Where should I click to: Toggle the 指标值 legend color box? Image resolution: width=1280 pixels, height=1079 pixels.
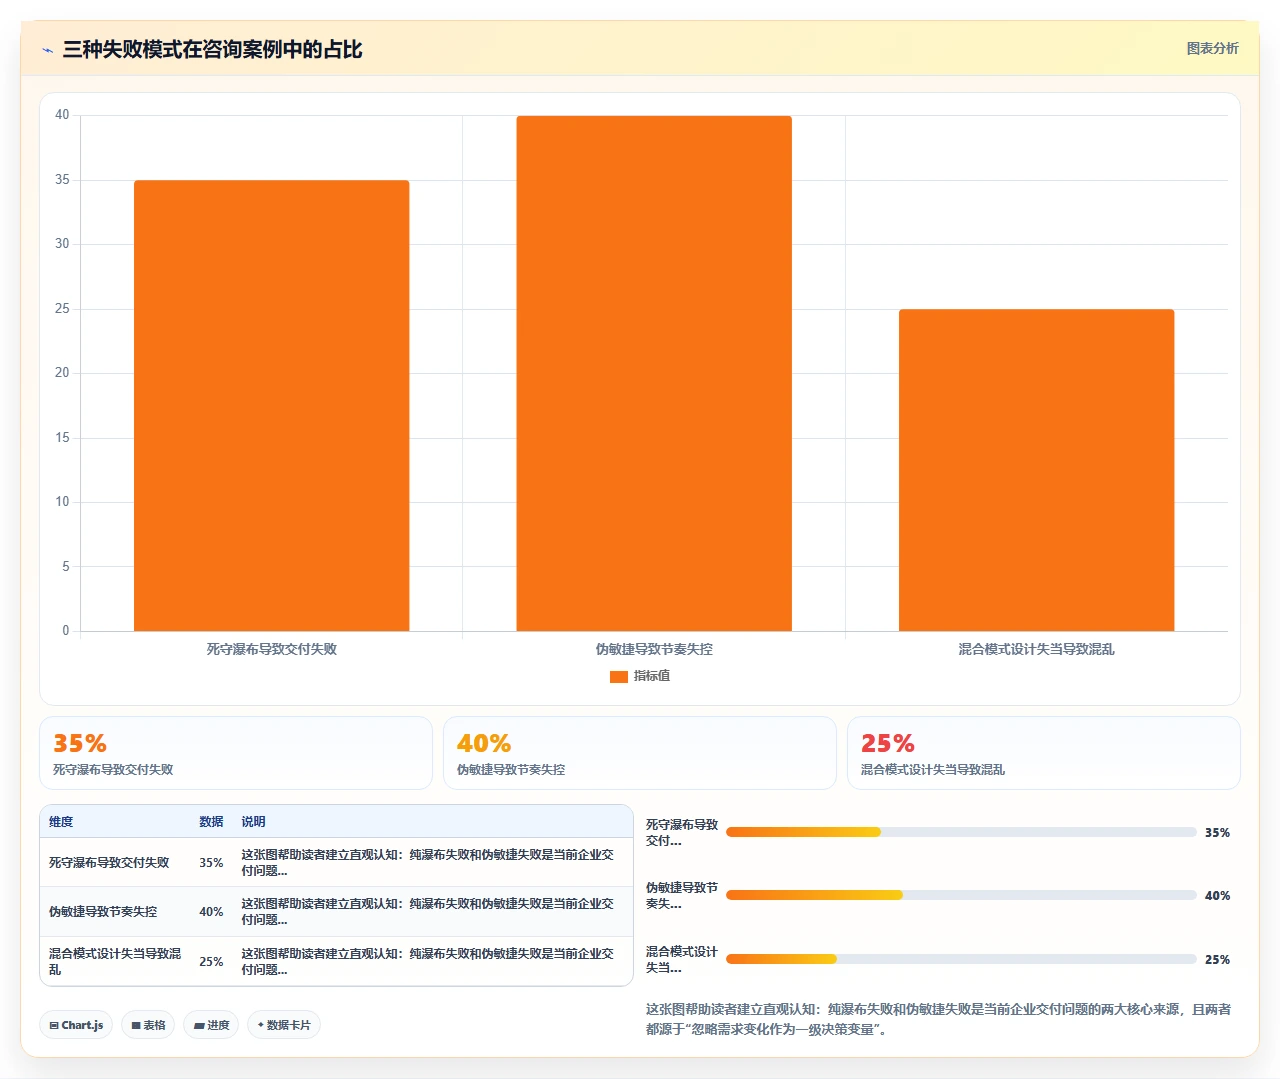[619, 677]
